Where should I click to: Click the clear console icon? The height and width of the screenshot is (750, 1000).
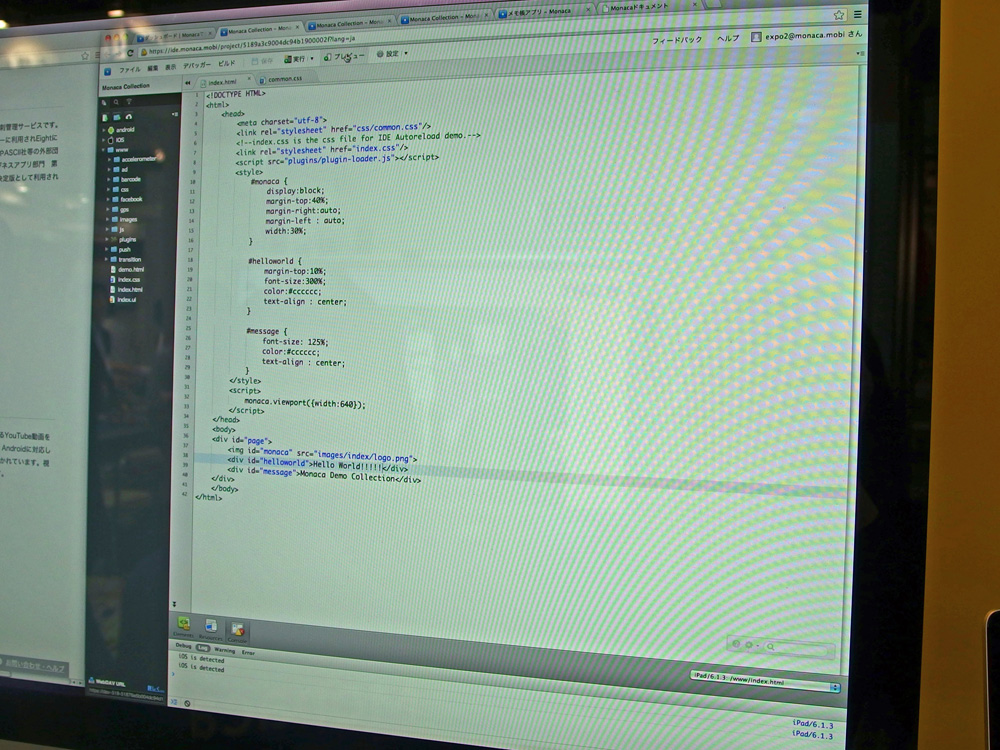tap(188, 703)
